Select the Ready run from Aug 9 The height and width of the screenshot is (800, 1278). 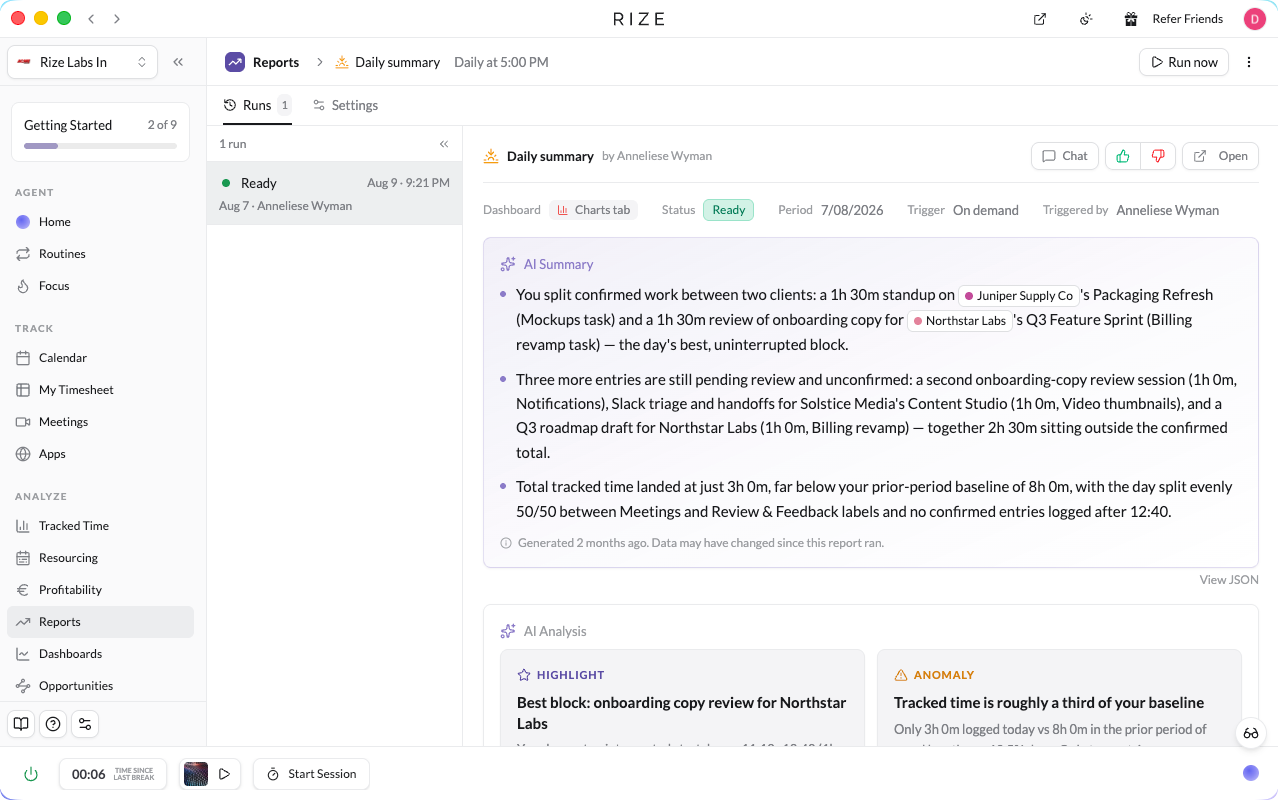(x=335, y=194)
